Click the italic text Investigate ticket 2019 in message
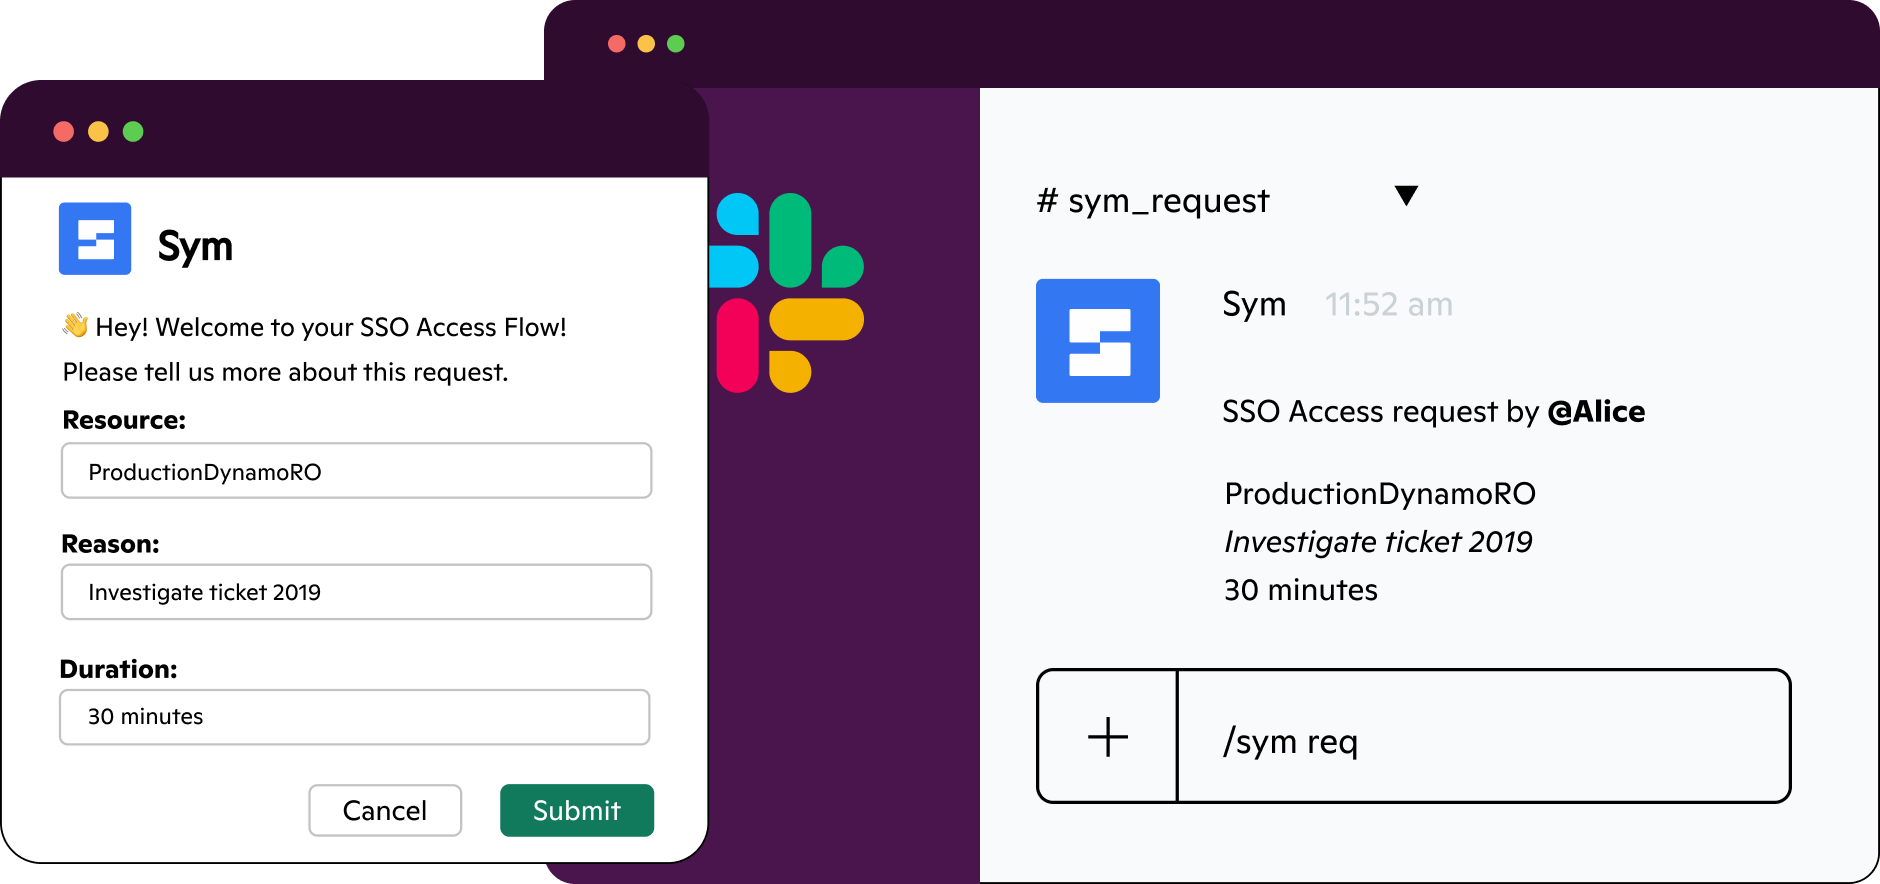This screenshot has width=1880, height=884. click(x=1378, y=542)
